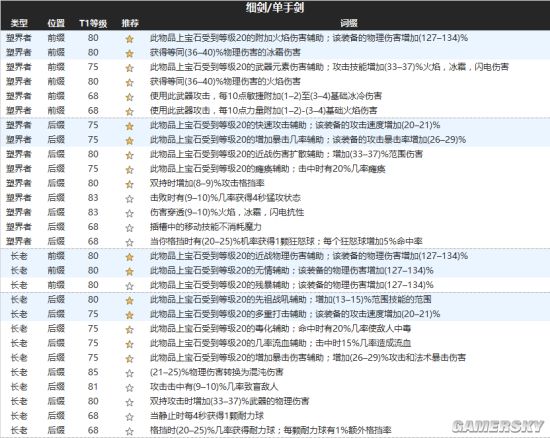Click empty star for 伤害穿透 抗性 row
550x438 pixels.
click(x=129, y=213)
